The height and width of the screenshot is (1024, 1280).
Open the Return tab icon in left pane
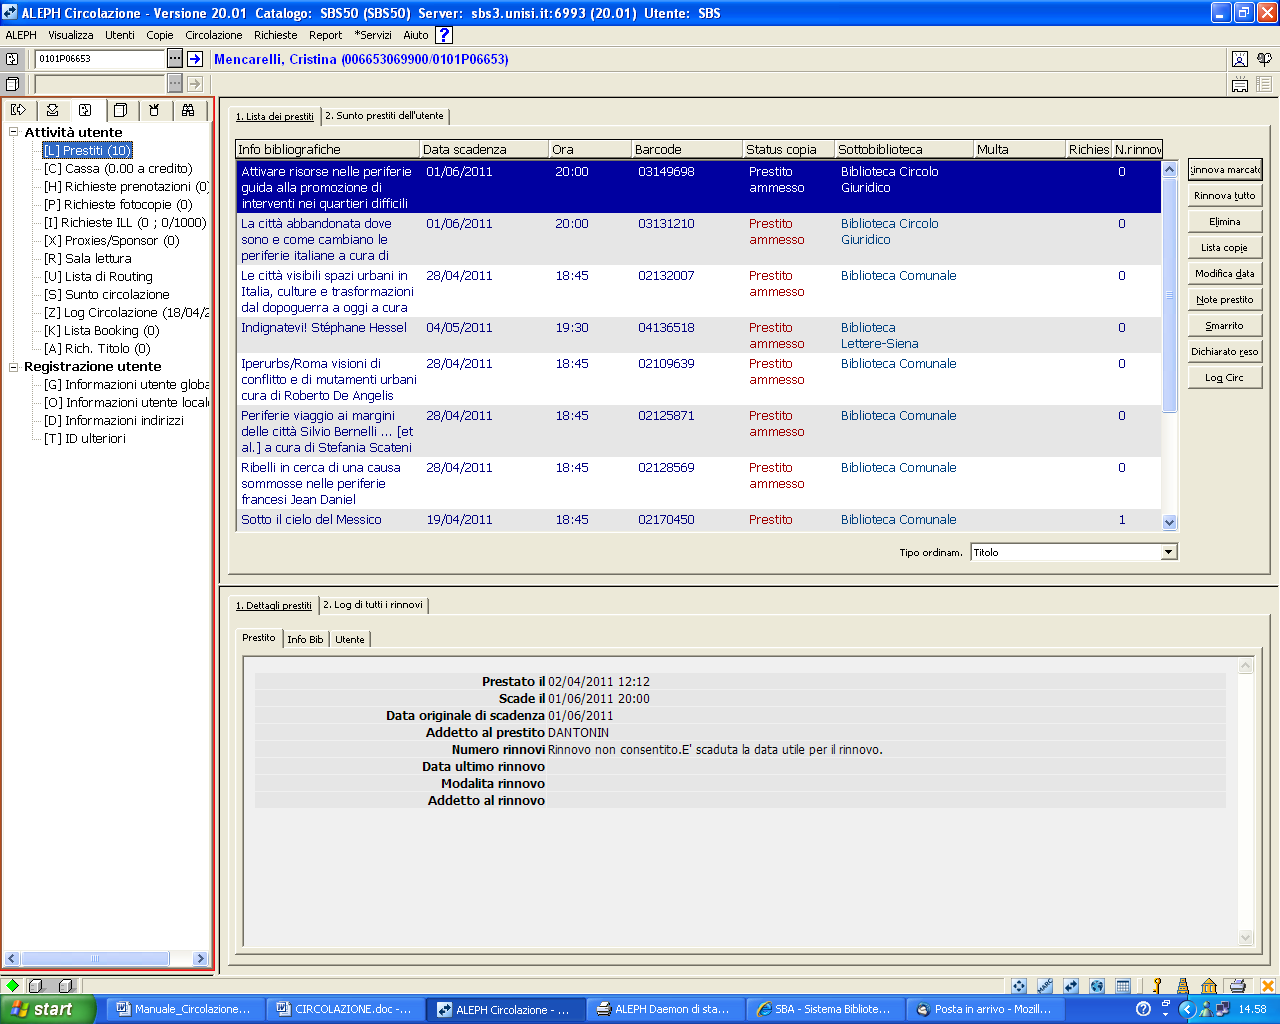(x=52, y=110)
